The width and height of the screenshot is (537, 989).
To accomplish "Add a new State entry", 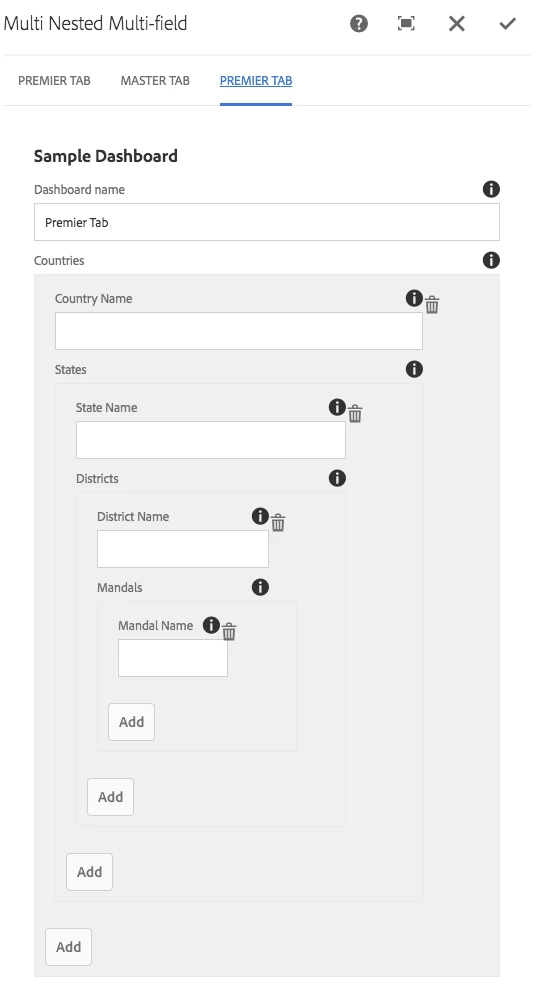I will 90,872.
